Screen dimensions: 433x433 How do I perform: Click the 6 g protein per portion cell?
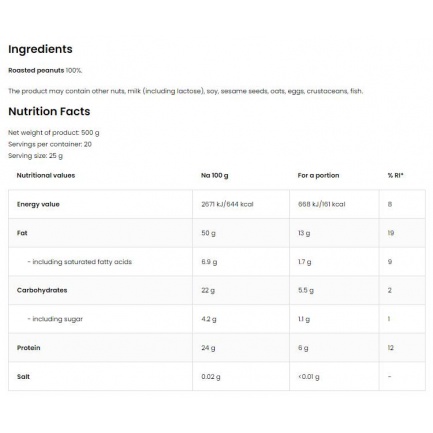[x=303, y=348]
